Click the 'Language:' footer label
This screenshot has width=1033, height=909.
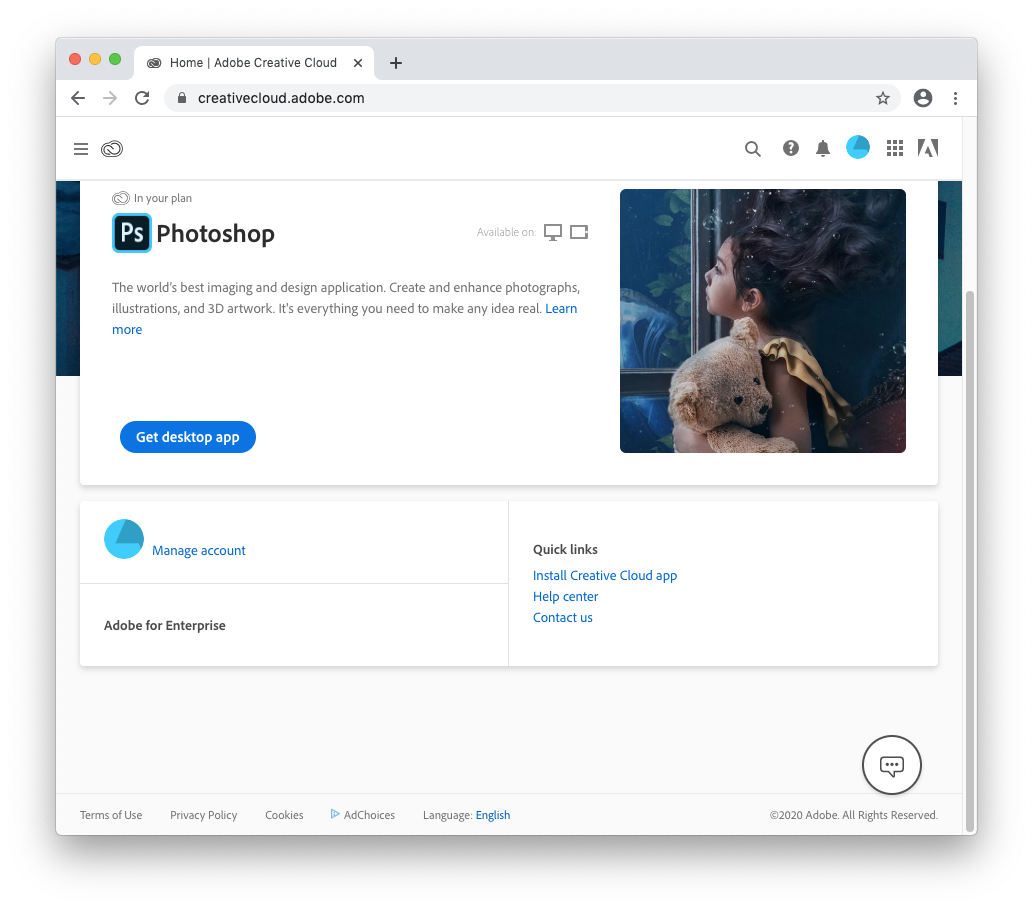pyautogui.click(x=447, y=815)
